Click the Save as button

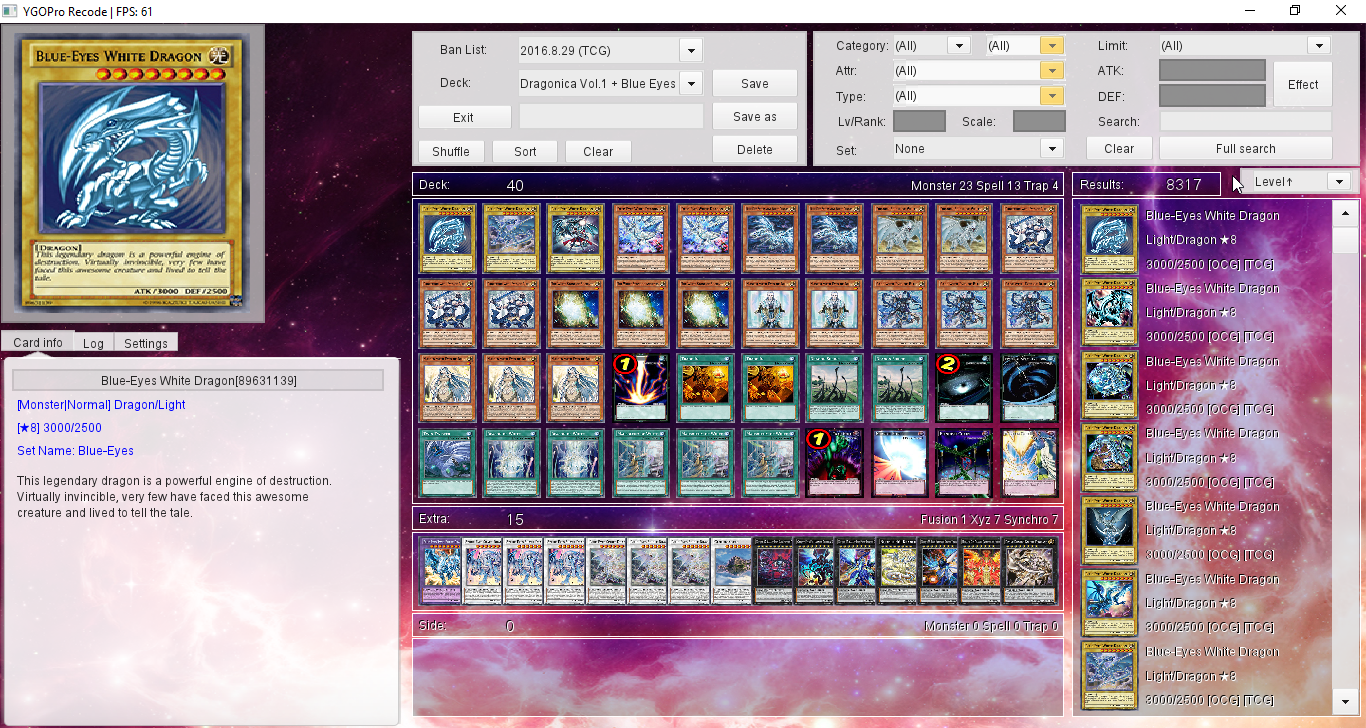755,117
